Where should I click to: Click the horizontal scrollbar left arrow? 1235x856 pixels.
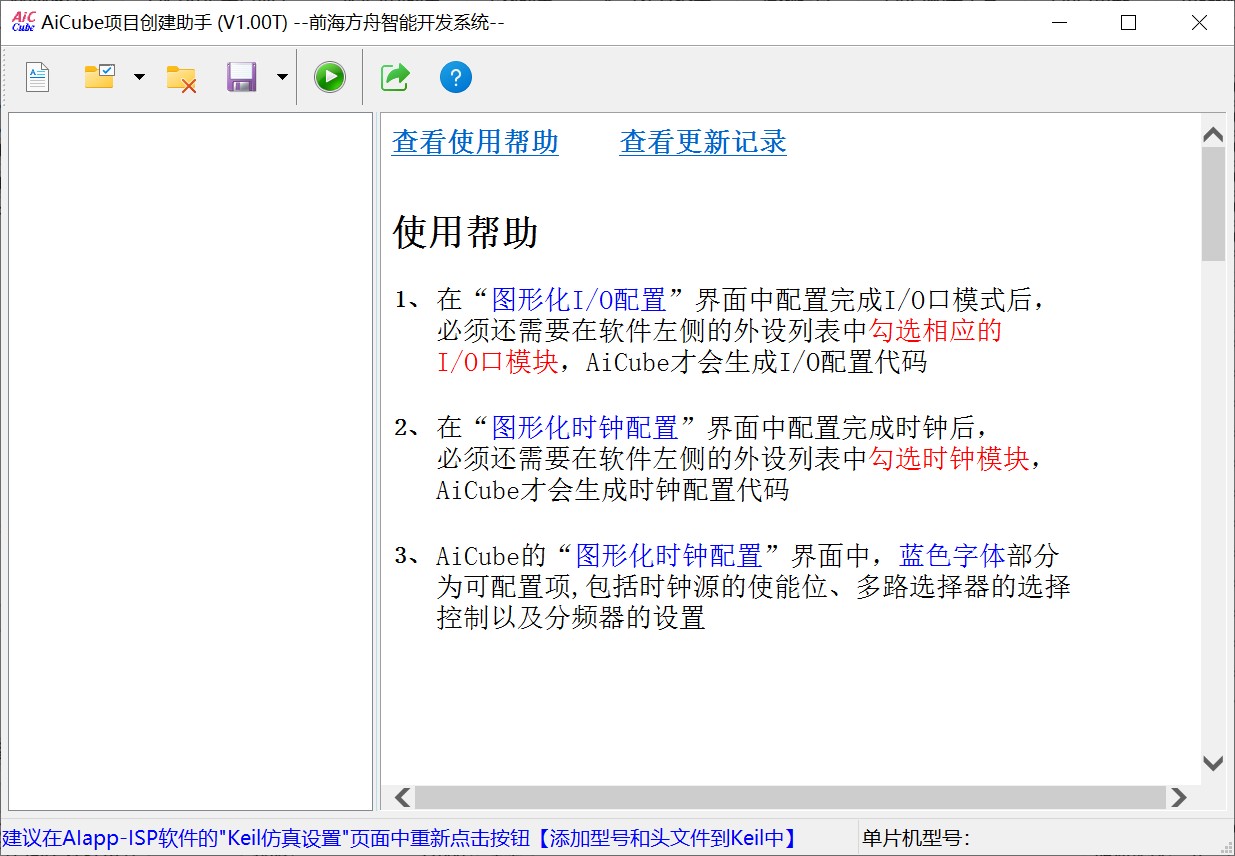[x=403, y=797]
